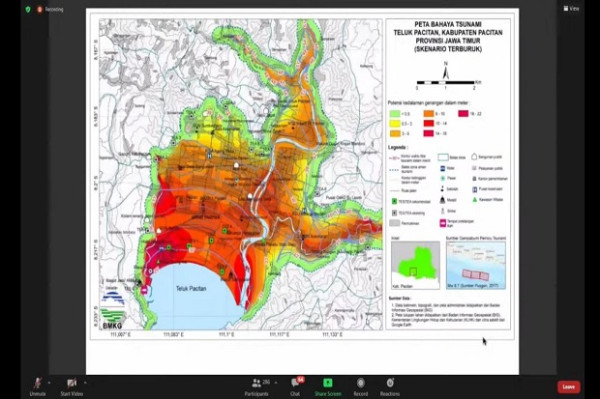Click the red Recording indicator
The width and height of the screenshot is (600, 399).
pos(50,9)
